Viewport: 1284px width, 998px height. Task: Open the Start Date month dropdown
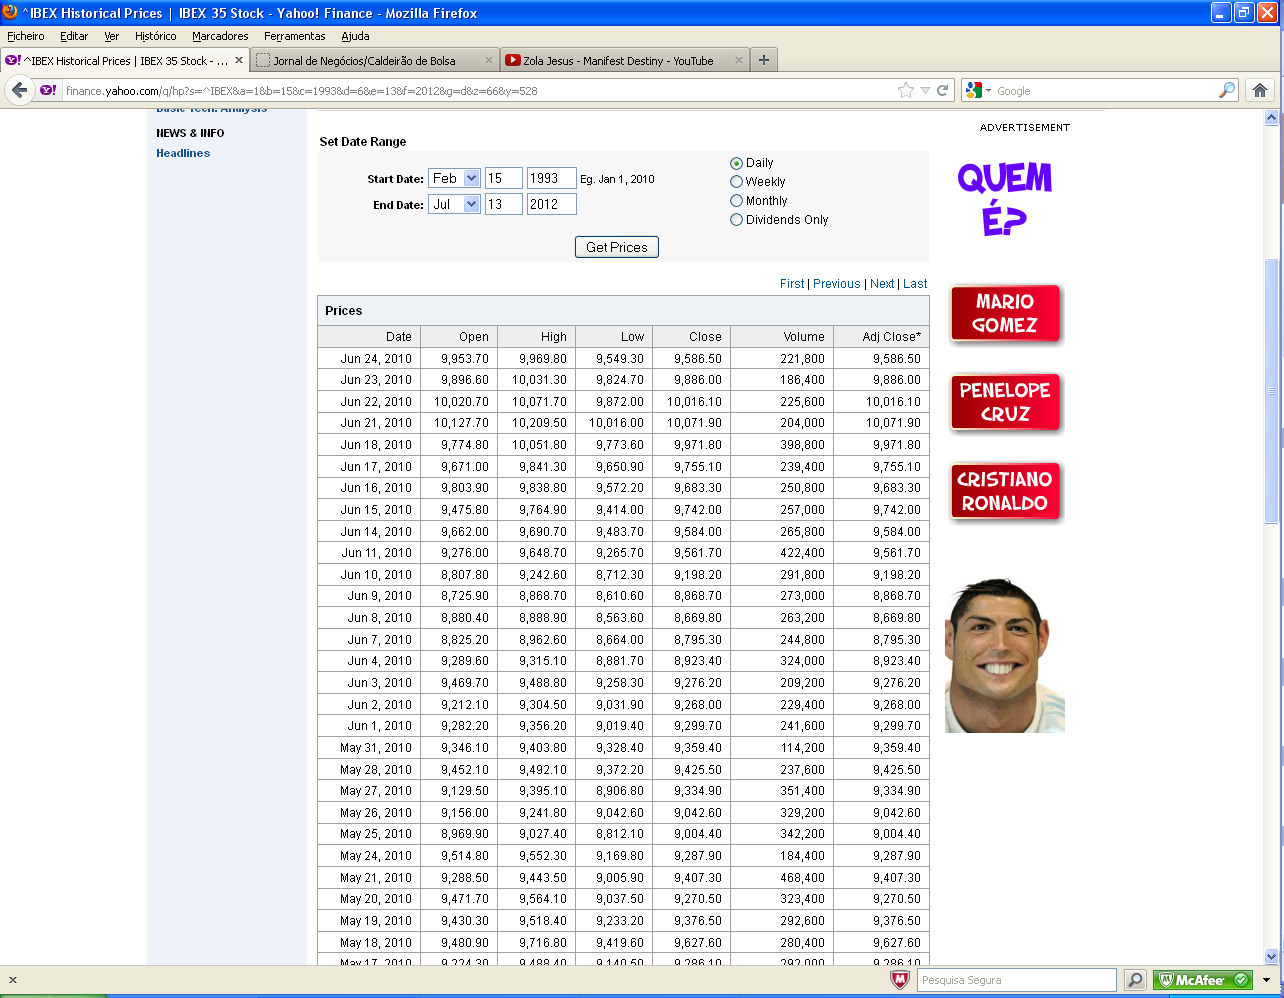tap(455, 178)
